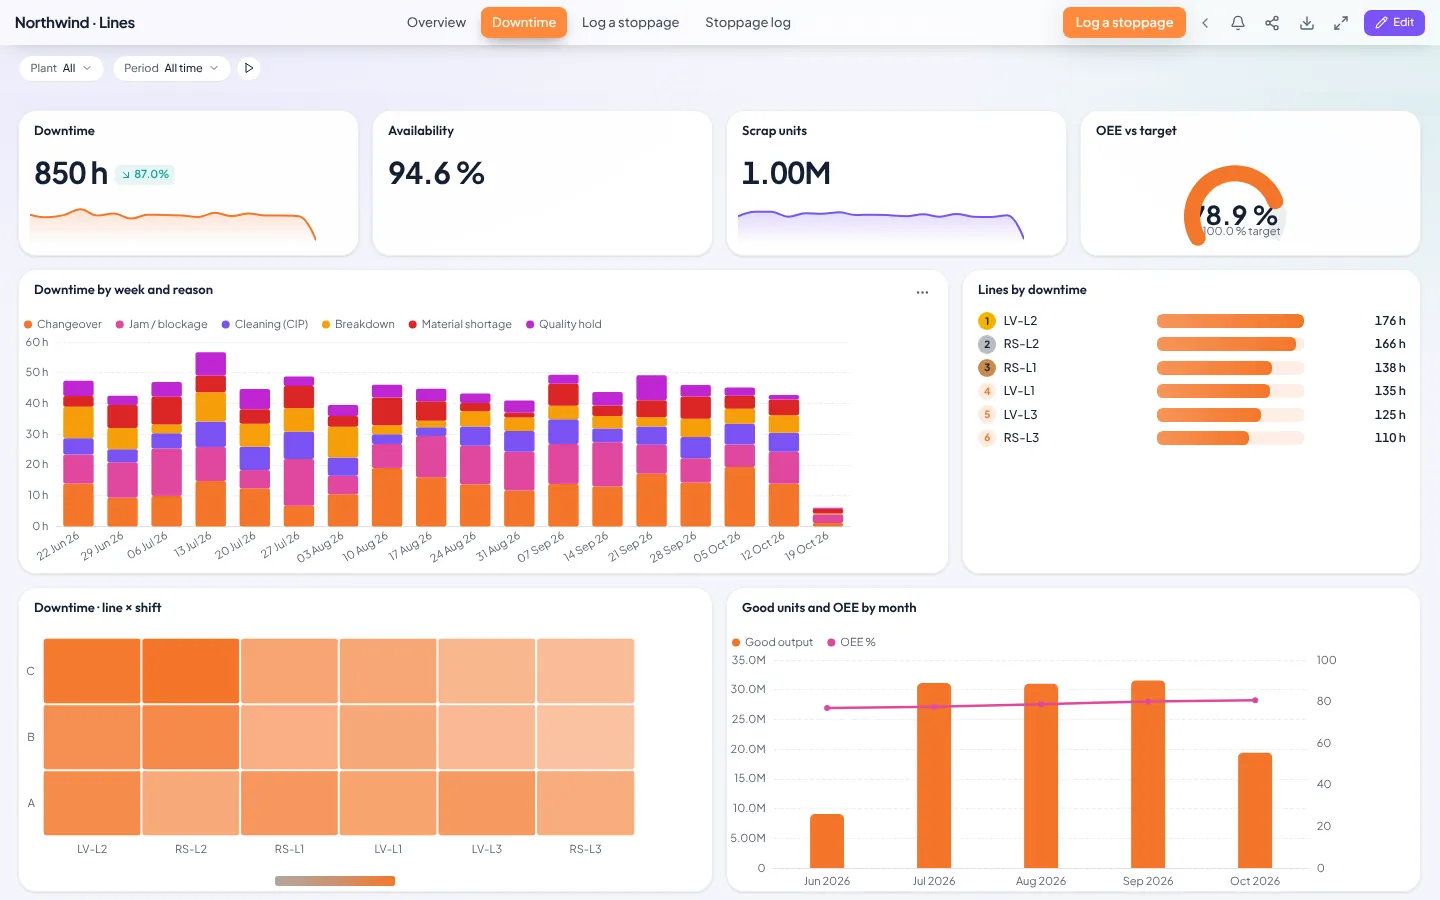Click the rank 1 badge for LV-L2

pyautogui.click(x=987, y=321)
